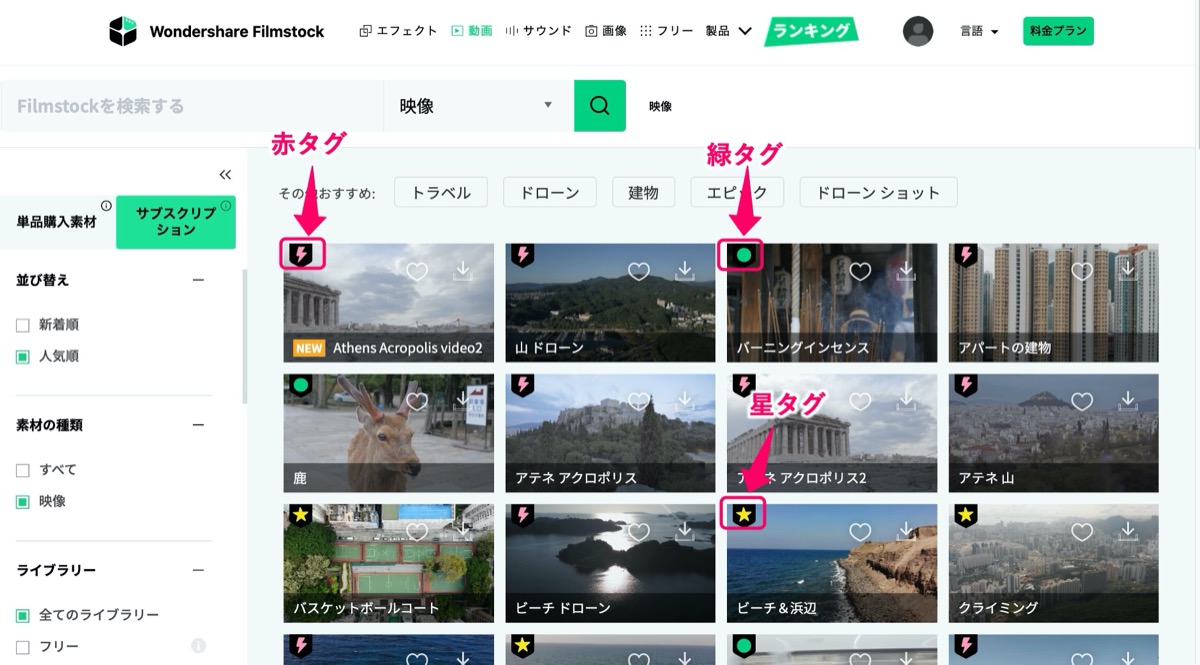
Task: Click the sidebar vertical scrollbar
Action: [x=245, y=335]
